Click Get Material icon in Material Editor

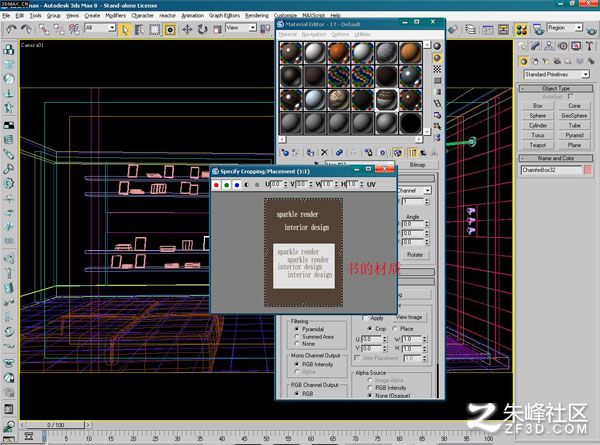point(285,153)
